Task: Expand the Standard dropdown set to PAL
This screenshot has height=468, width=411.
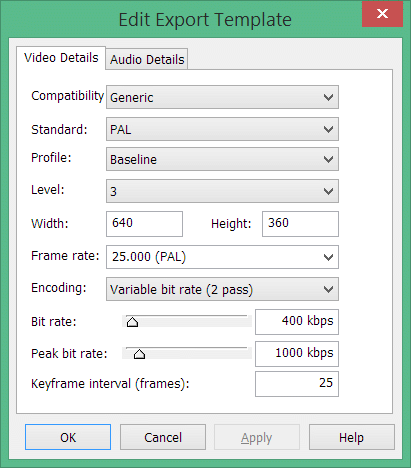Action: [222, 129]
